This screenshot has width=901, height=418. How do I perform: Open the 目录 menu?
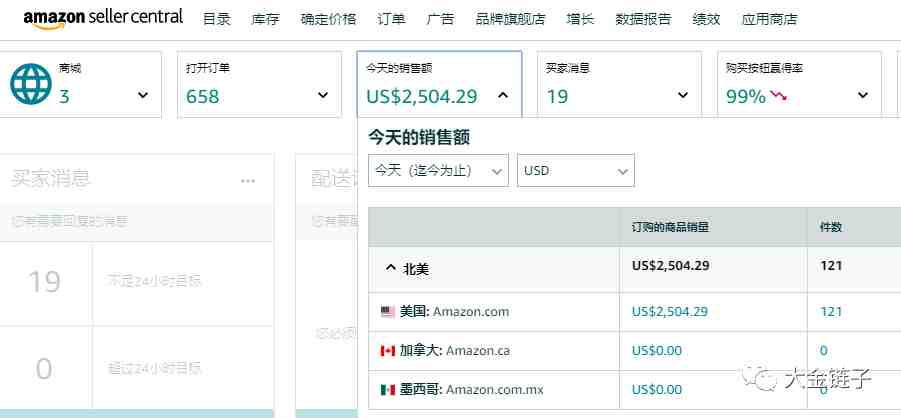[x=217, y=18]
